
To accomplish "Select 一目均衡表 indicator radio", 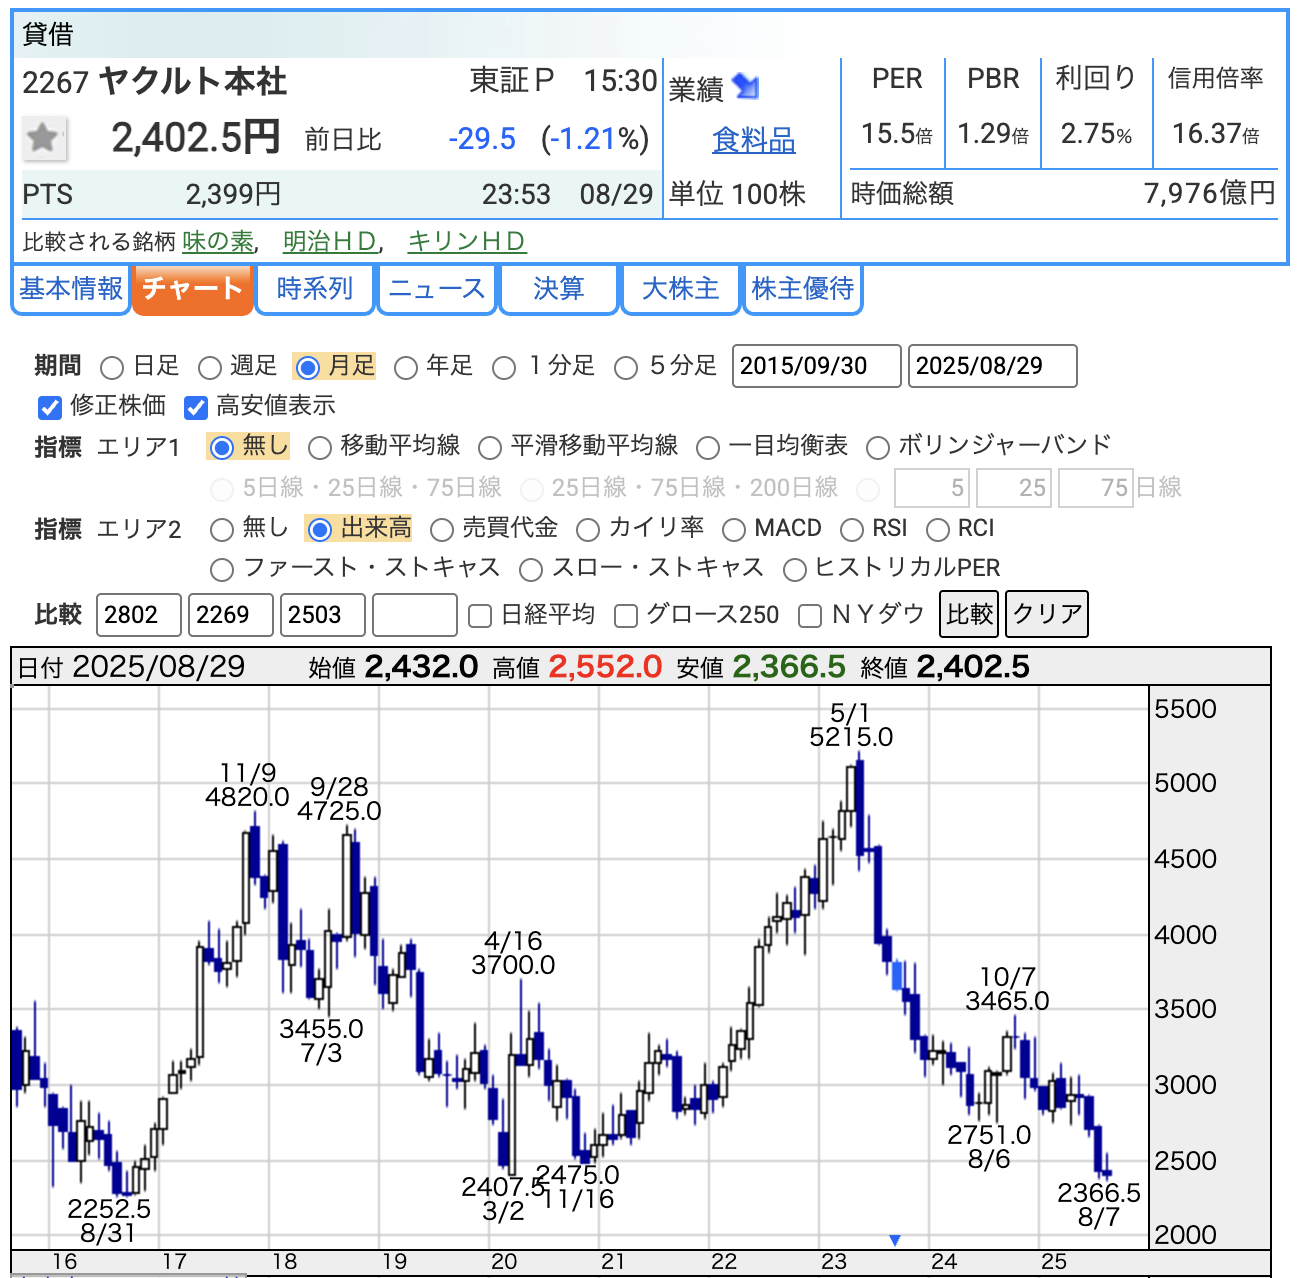I will click(x=708, y=447).
